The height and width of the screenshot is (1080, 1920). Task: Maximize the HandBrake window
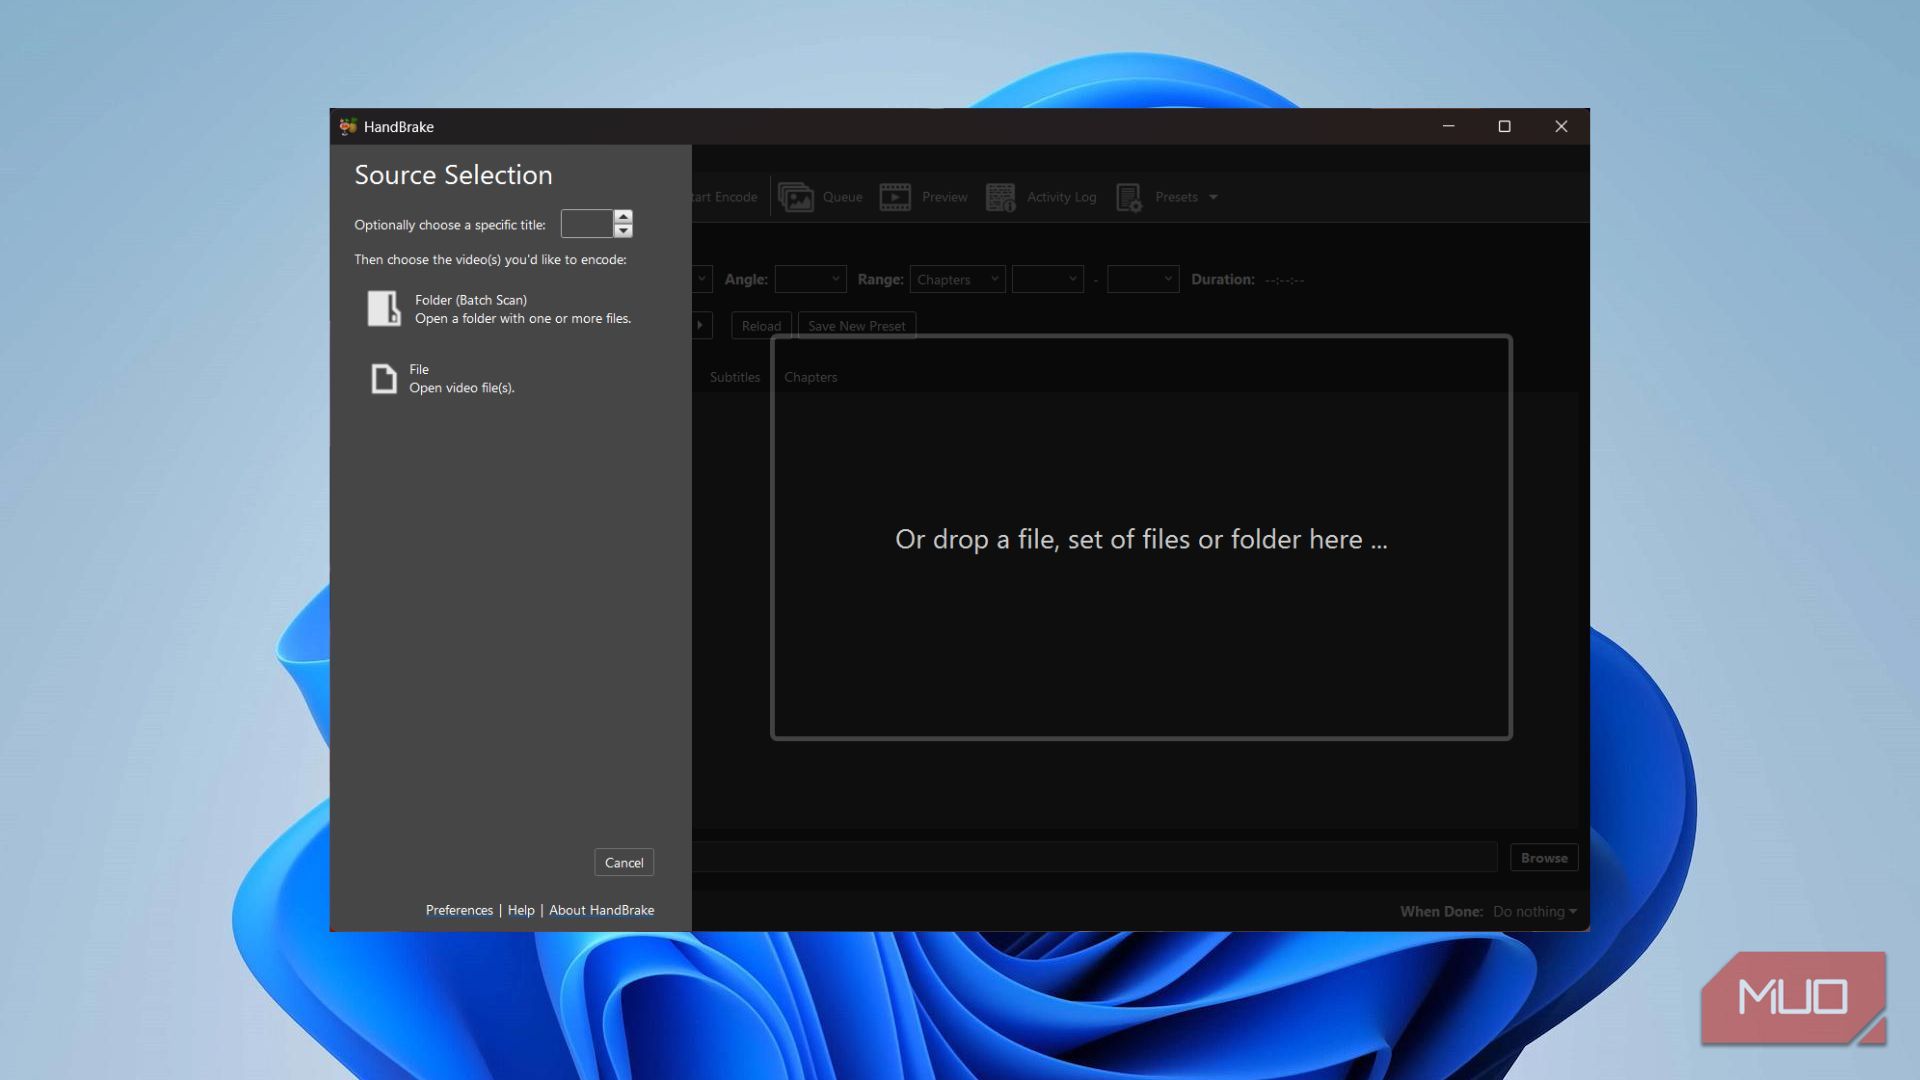tap(1504, 126)
